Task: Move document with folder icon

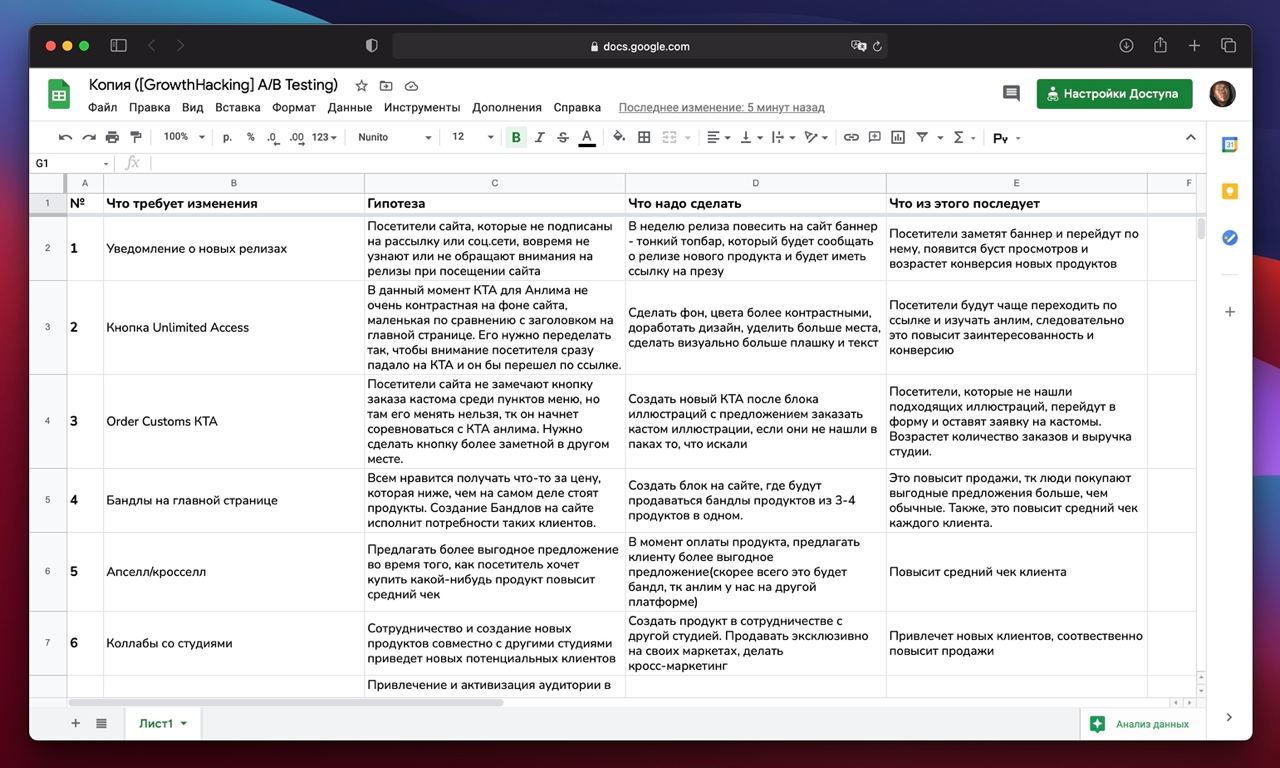Action: pos(386,86)
